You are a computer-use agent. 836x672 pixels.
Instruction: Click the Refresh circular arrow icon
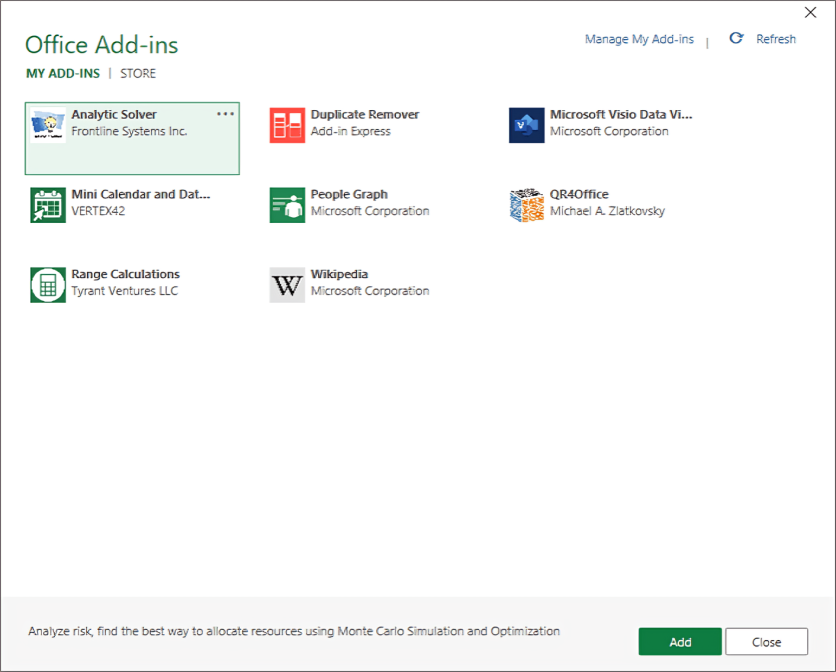tap(736, 38)
